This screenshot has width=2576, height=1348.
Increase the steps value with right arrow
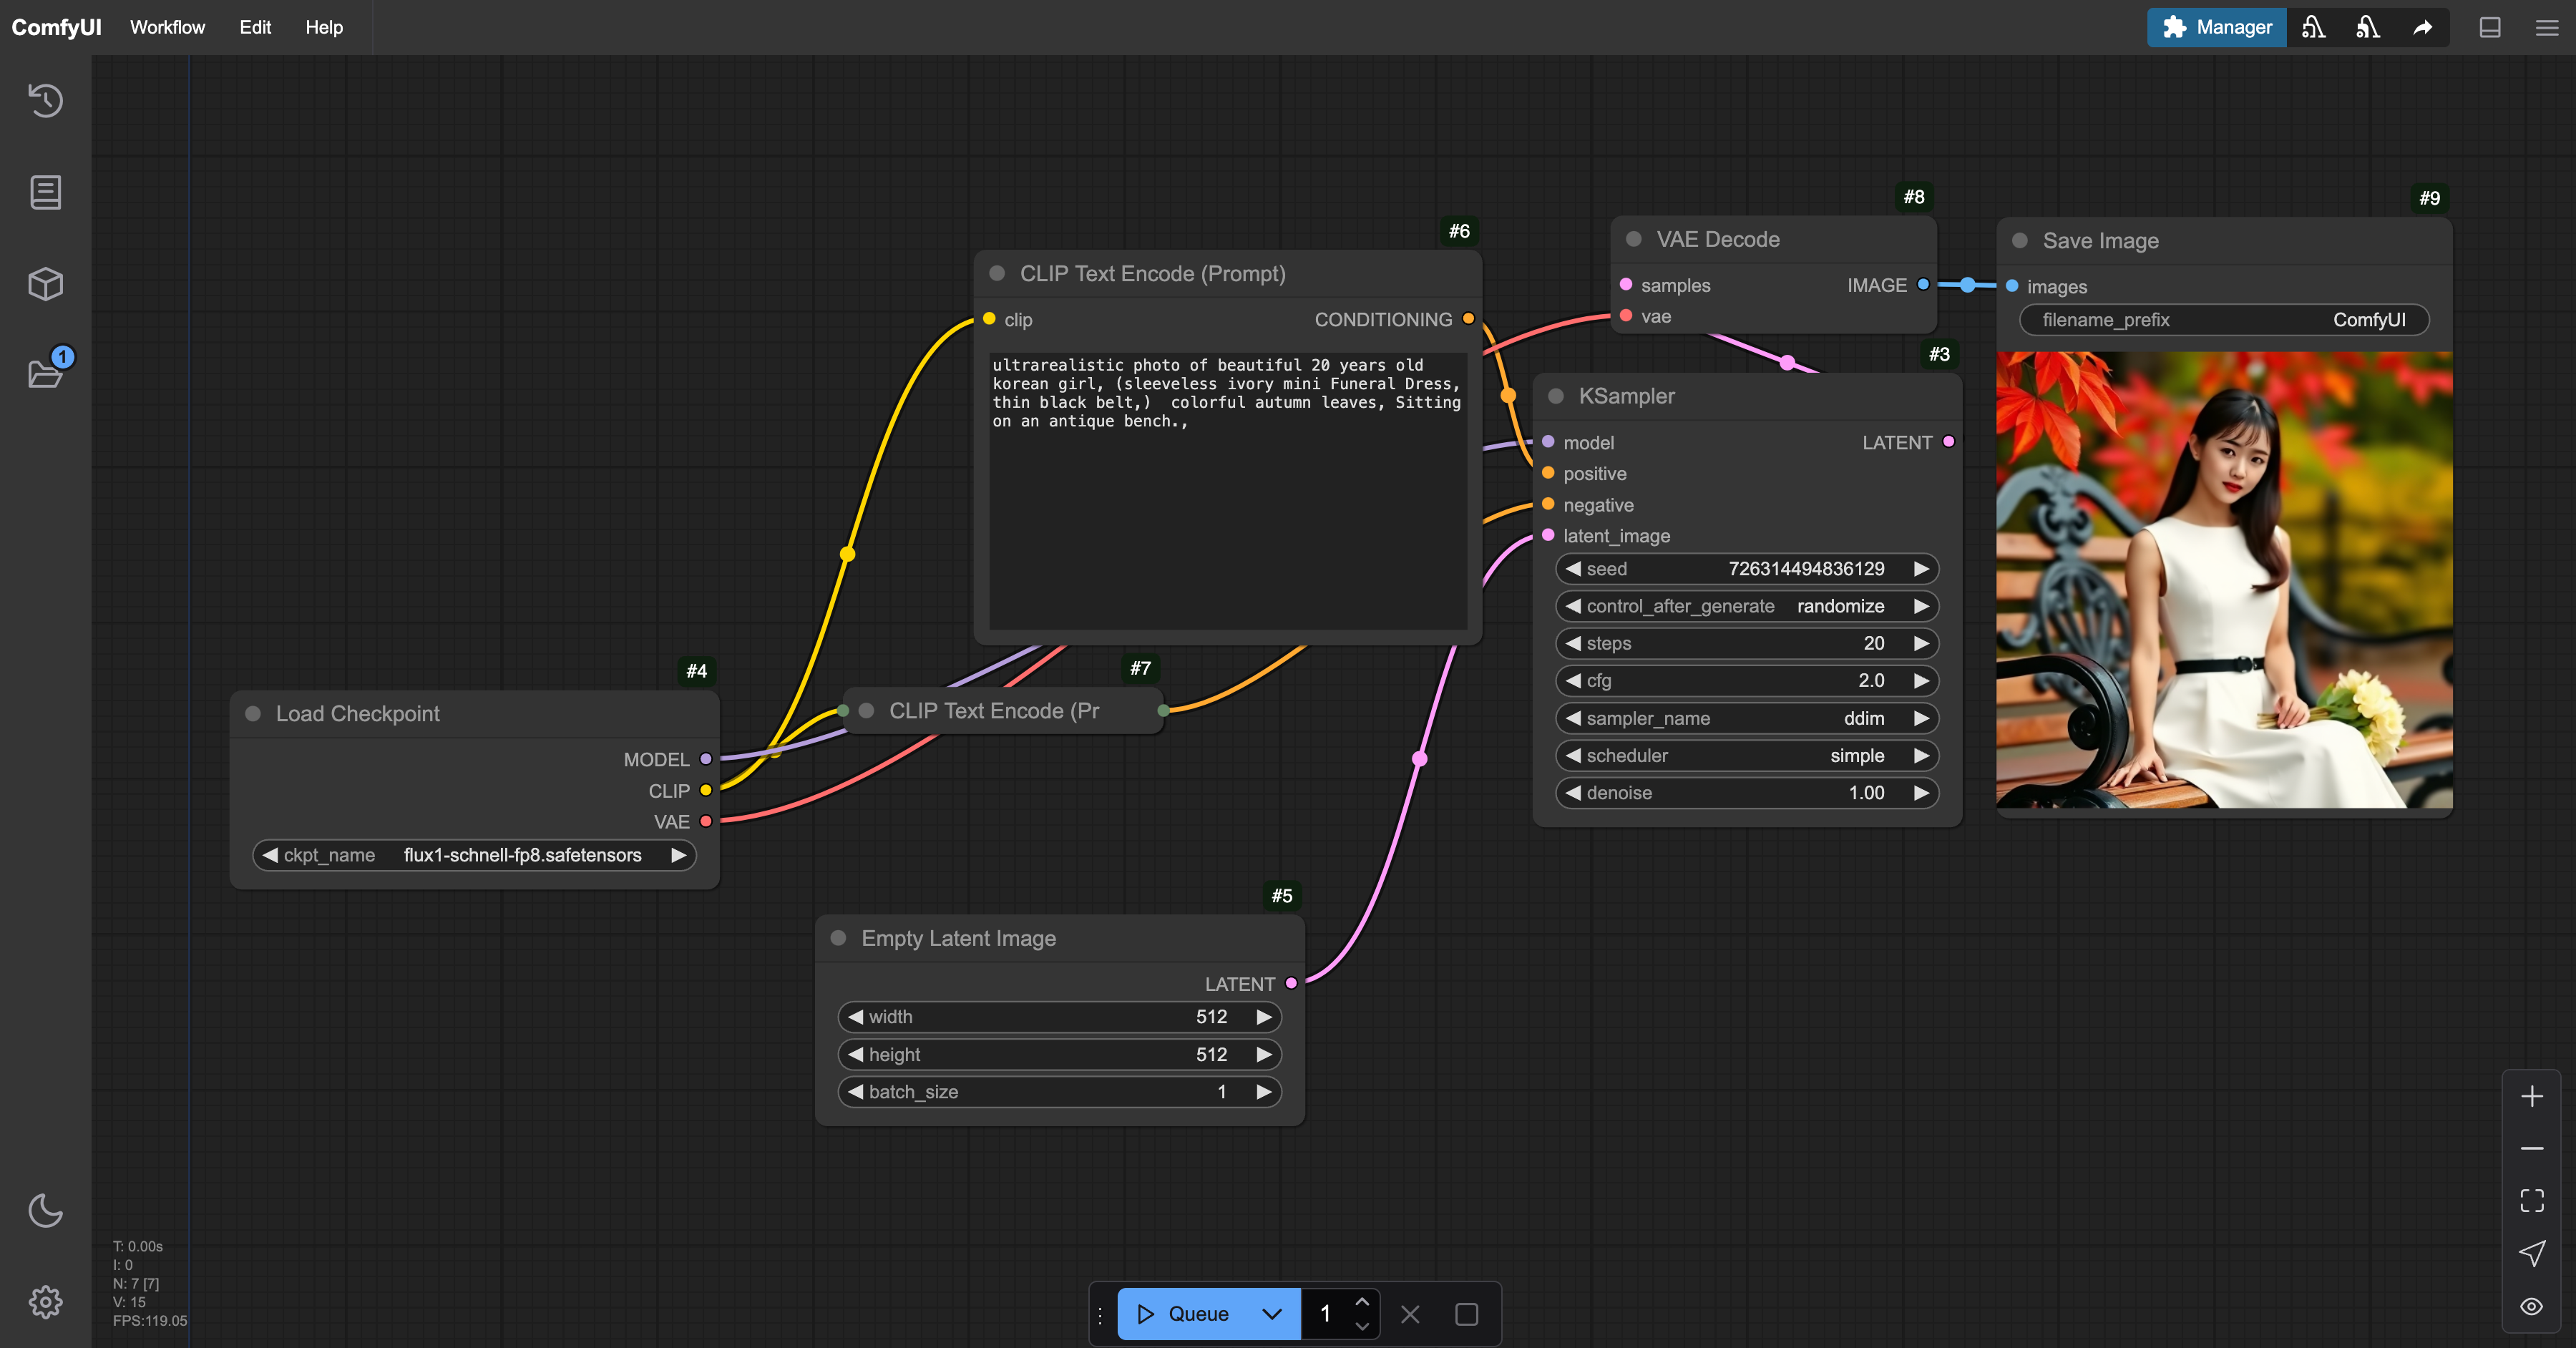pyautogui.click(x=1921, y=643)
